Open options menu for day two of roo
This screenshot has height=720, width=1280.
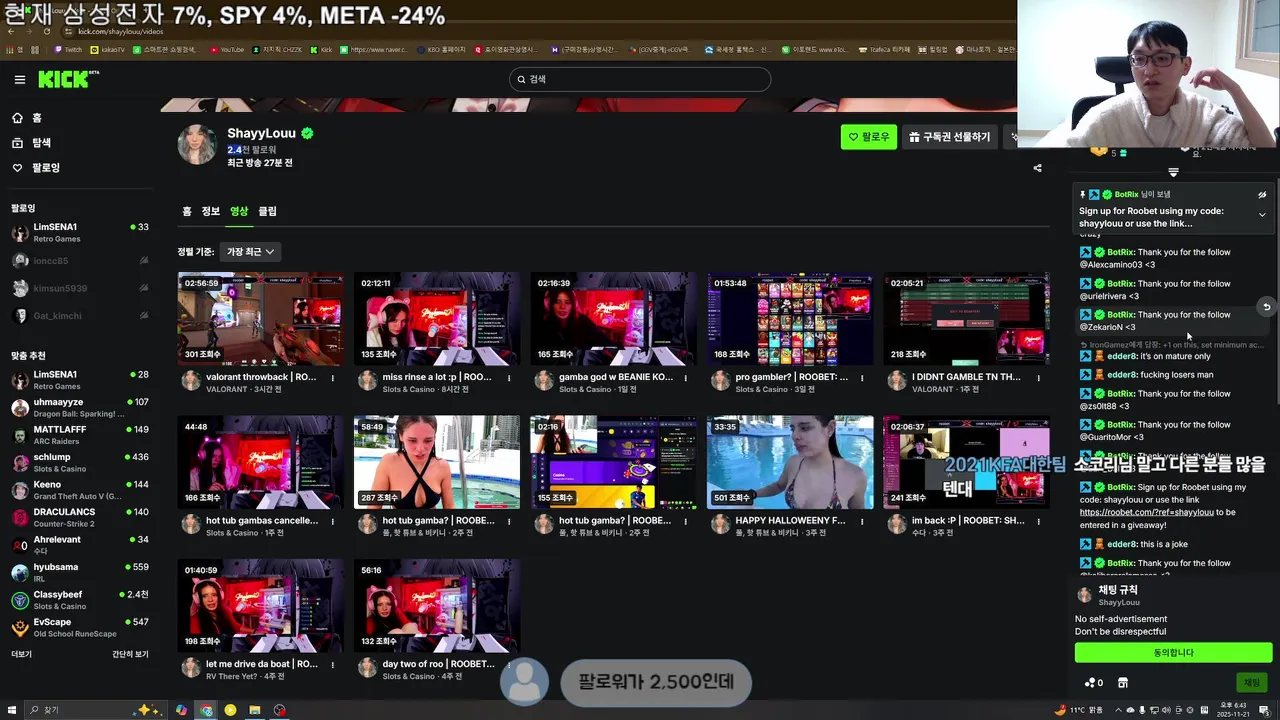tap(509, 665)
